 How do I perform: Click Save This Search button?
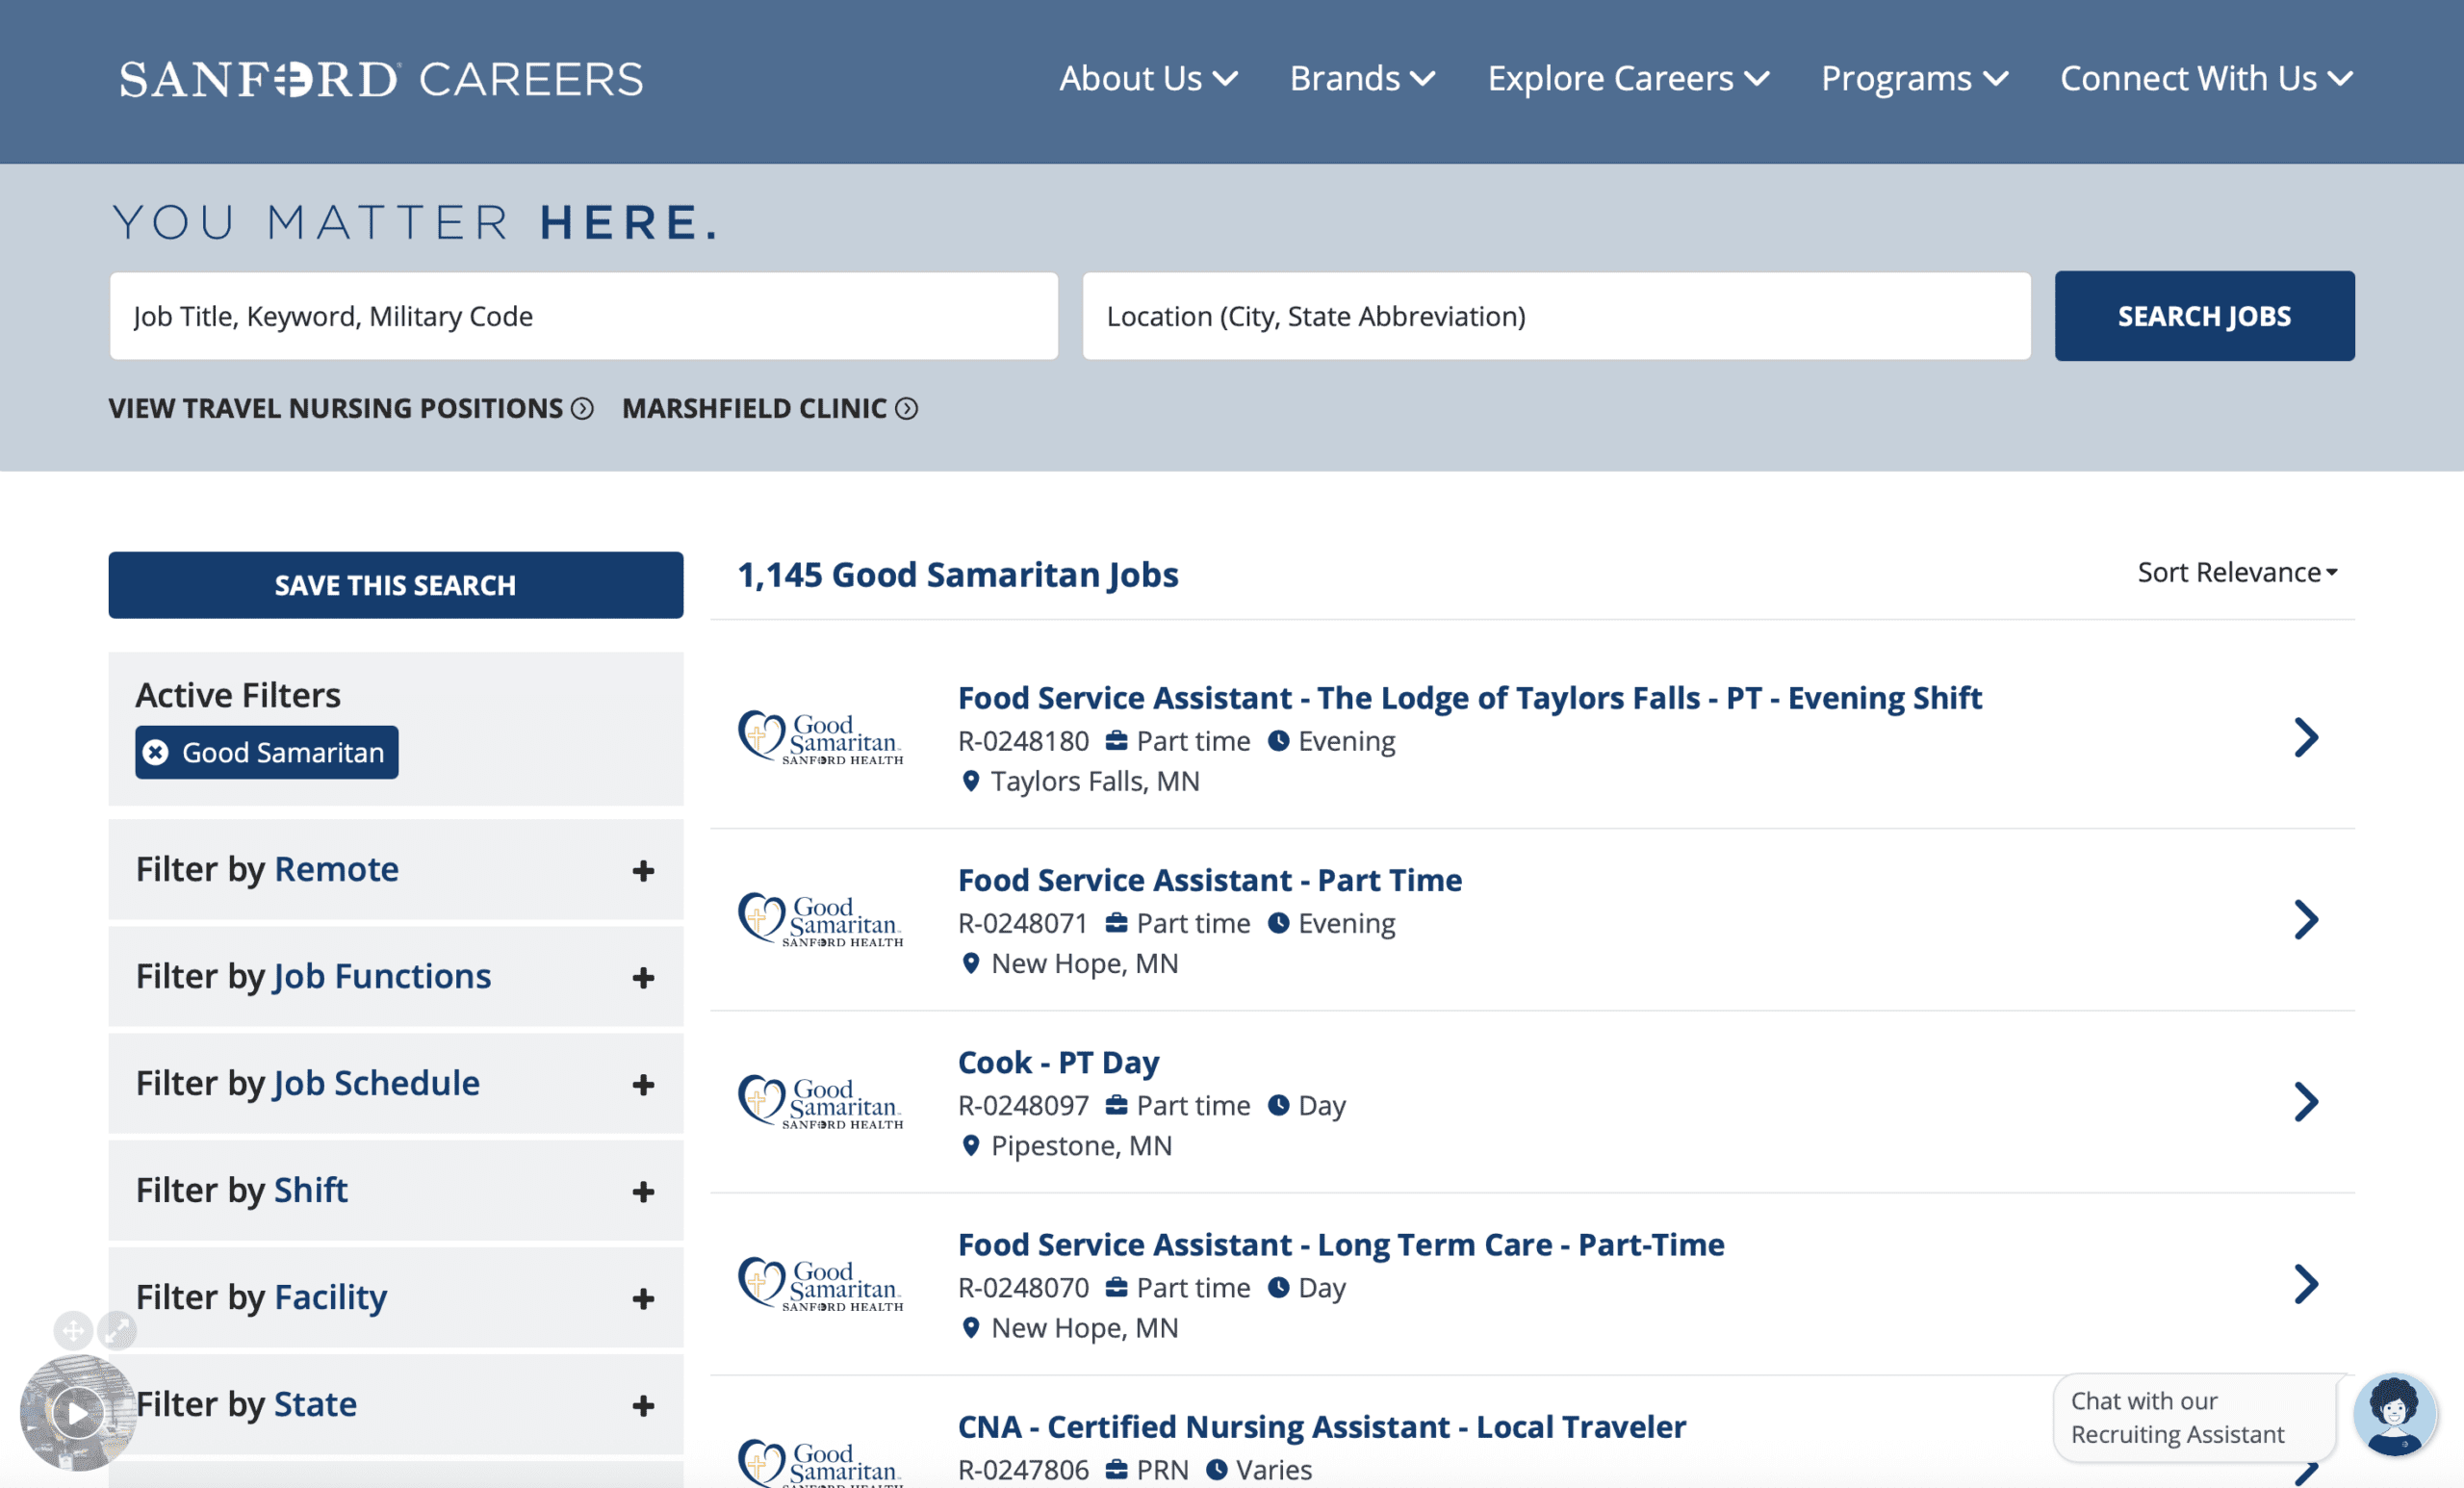[395, 585]
